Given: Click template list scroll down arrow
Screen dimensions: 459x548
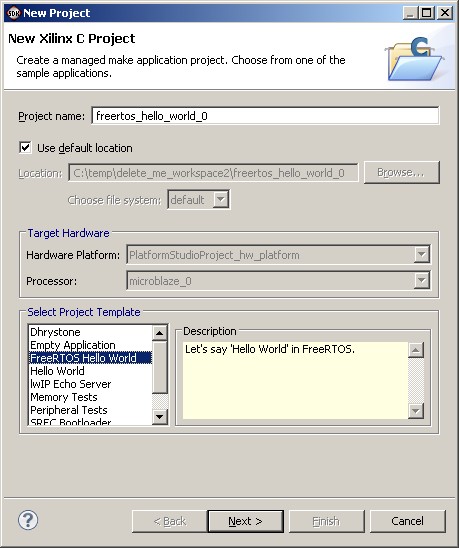Looking at the screenshot, I should (x=160, y=417).
